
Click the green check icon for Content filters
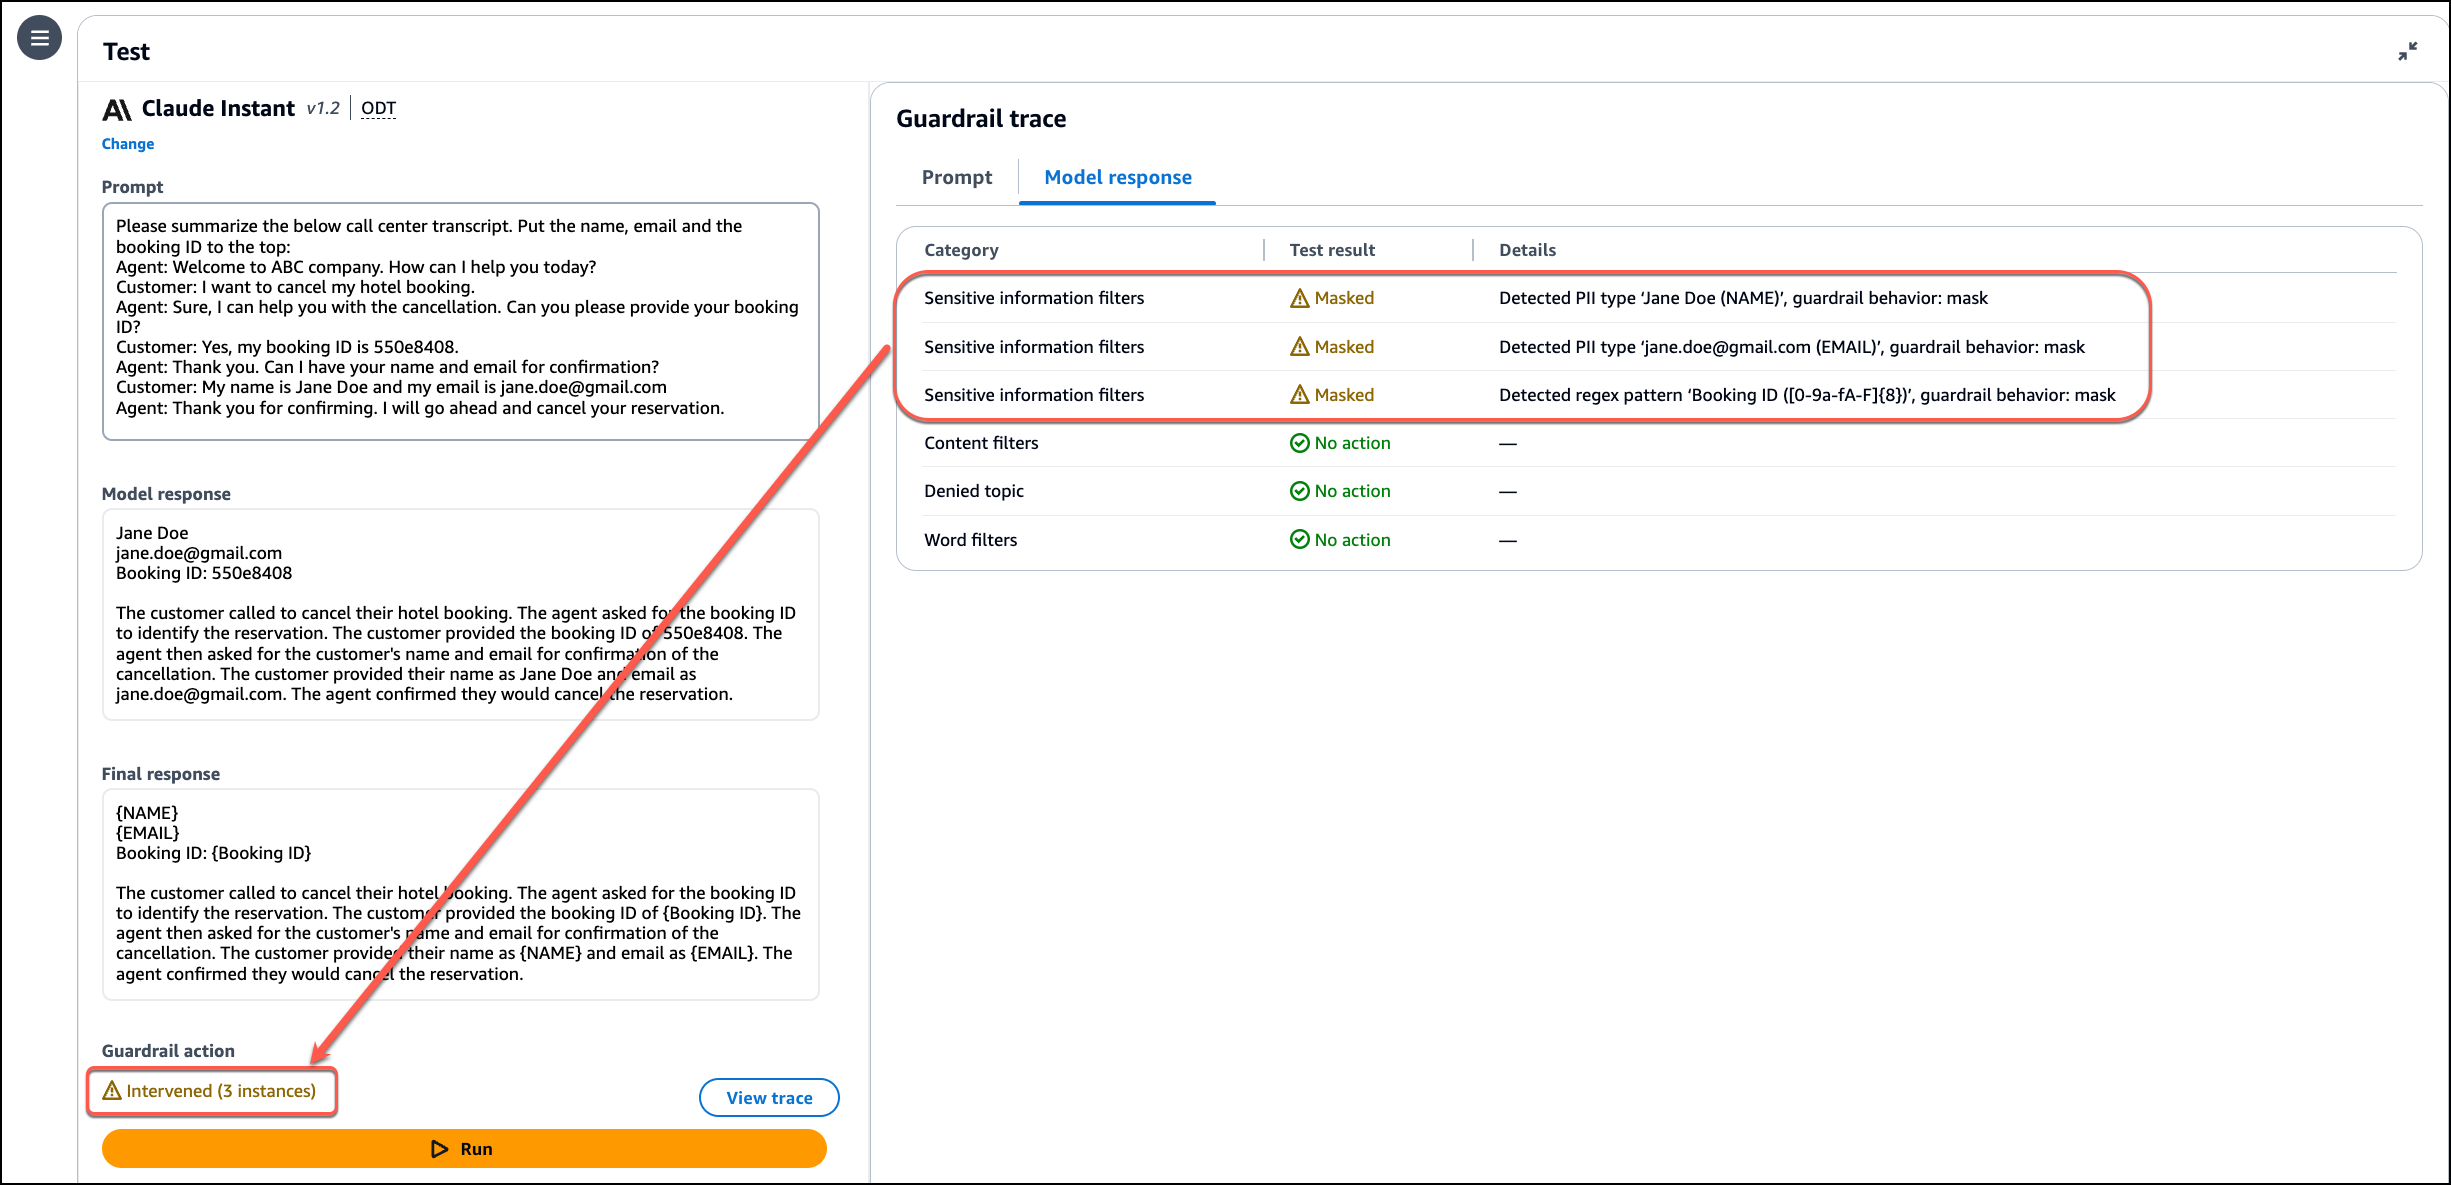[x=1299, y=443]
